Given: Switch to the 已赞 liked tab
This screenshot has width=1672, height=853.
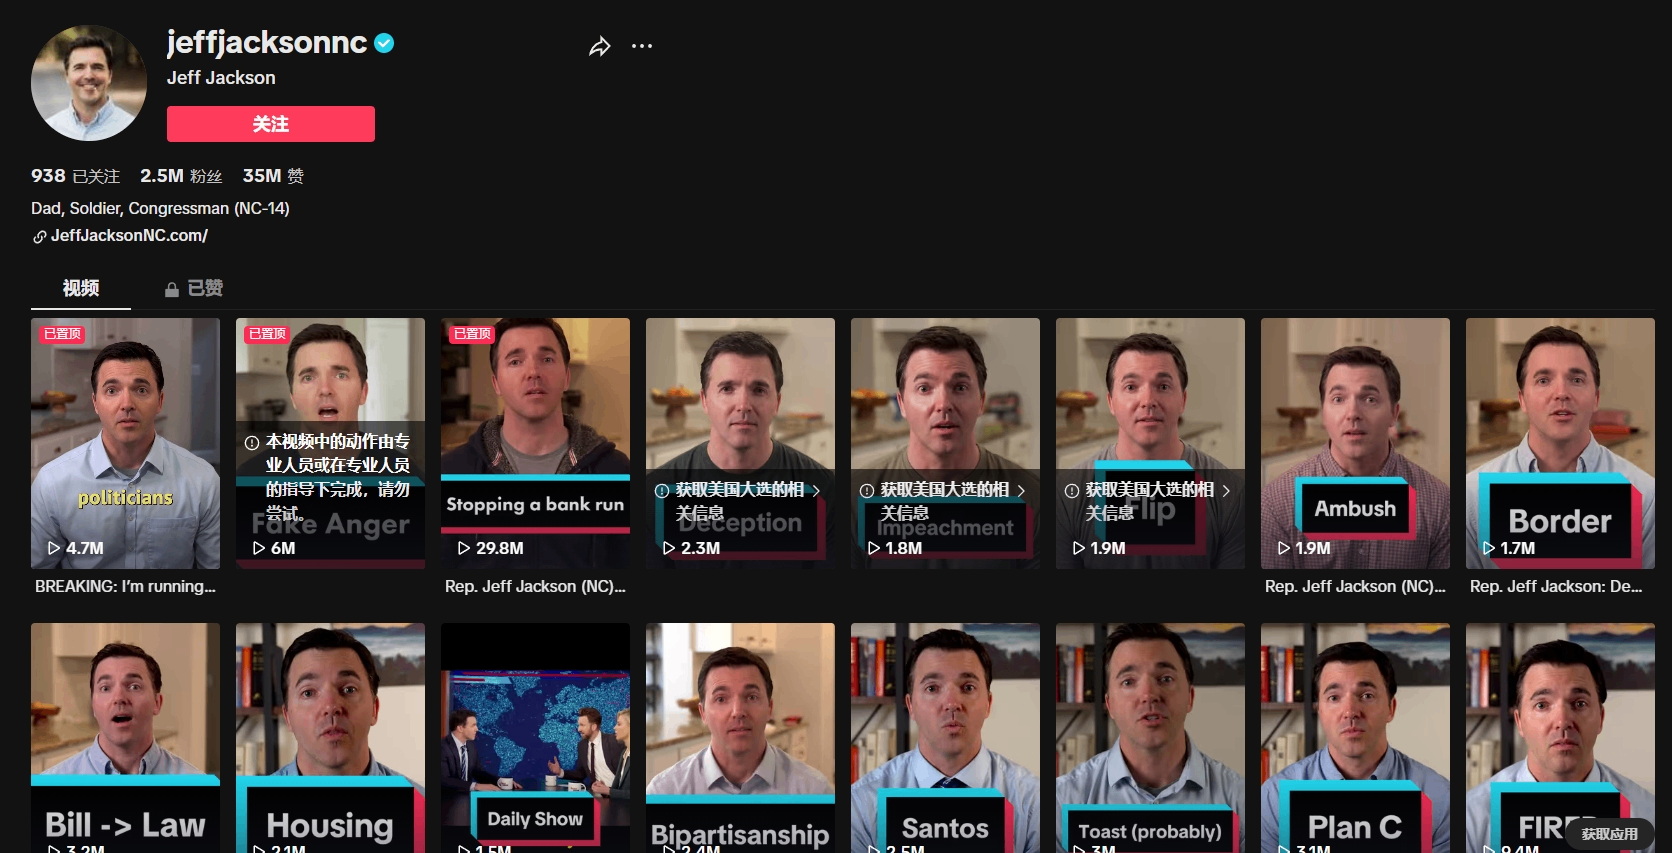Looking at the screenshot, I should pyautogui.click(x=194, y=288).
